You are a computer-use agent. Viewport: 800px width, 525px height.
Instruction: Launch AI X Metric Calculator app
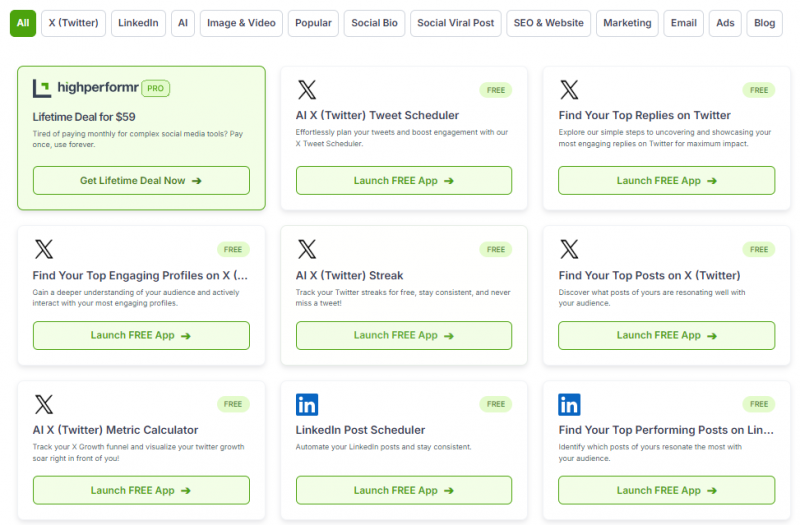pos(141,490)
